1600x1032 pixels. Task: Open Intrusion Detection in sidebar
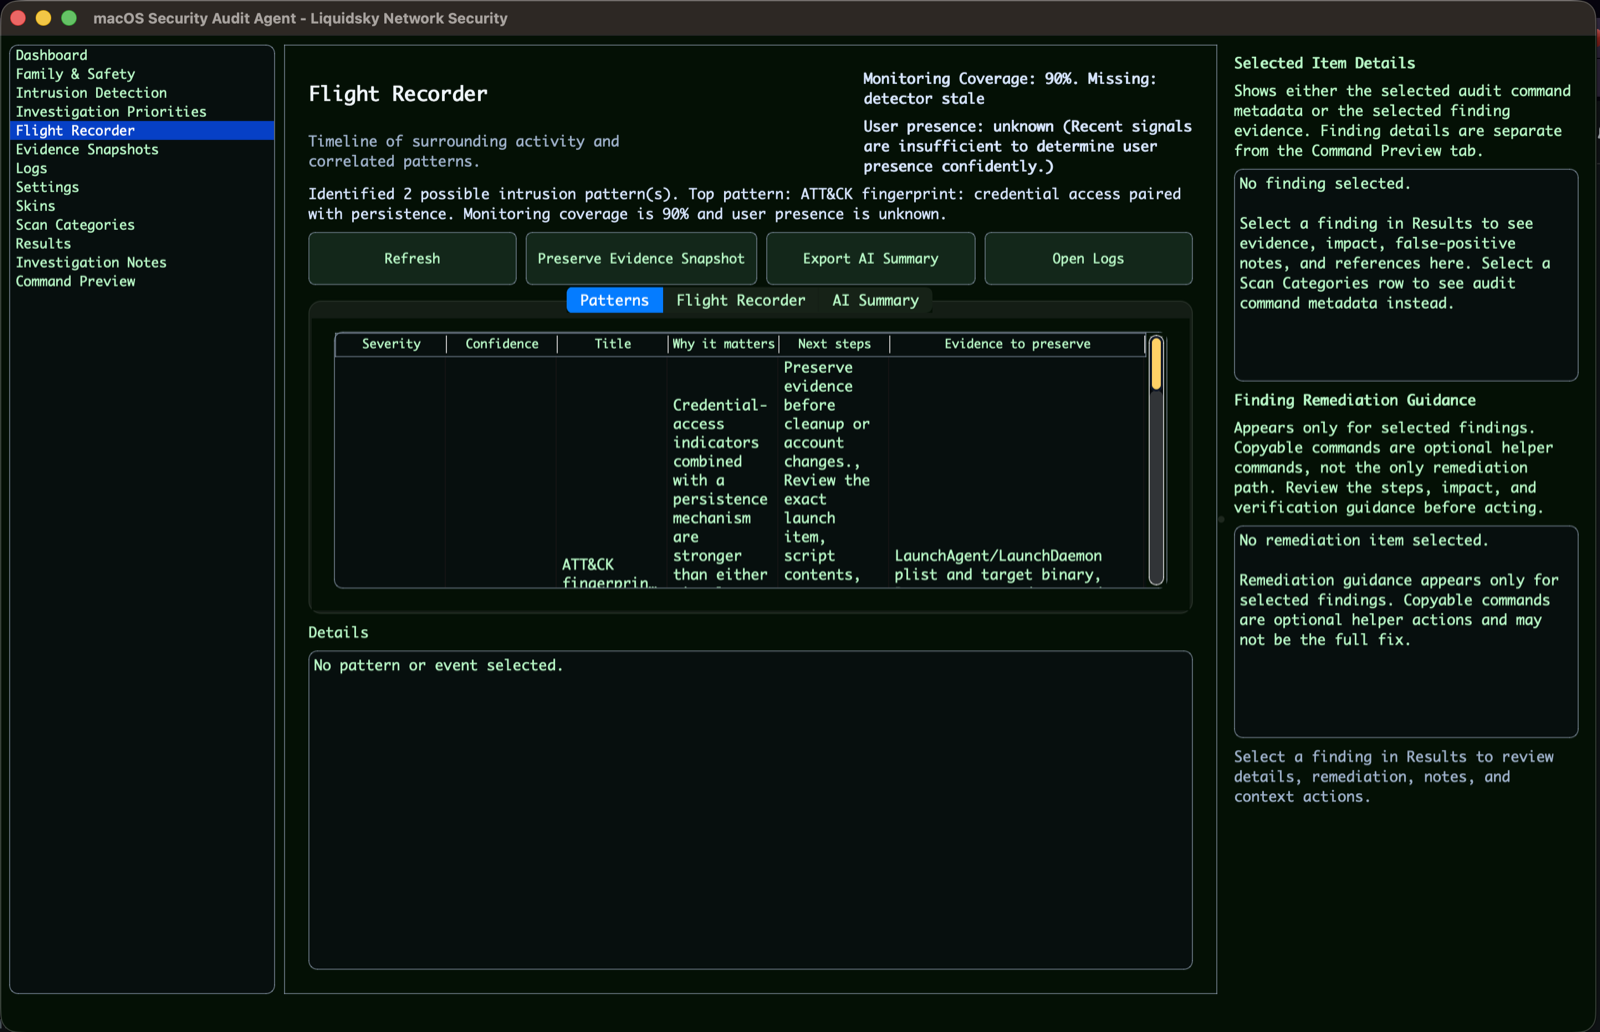[142, 93]
